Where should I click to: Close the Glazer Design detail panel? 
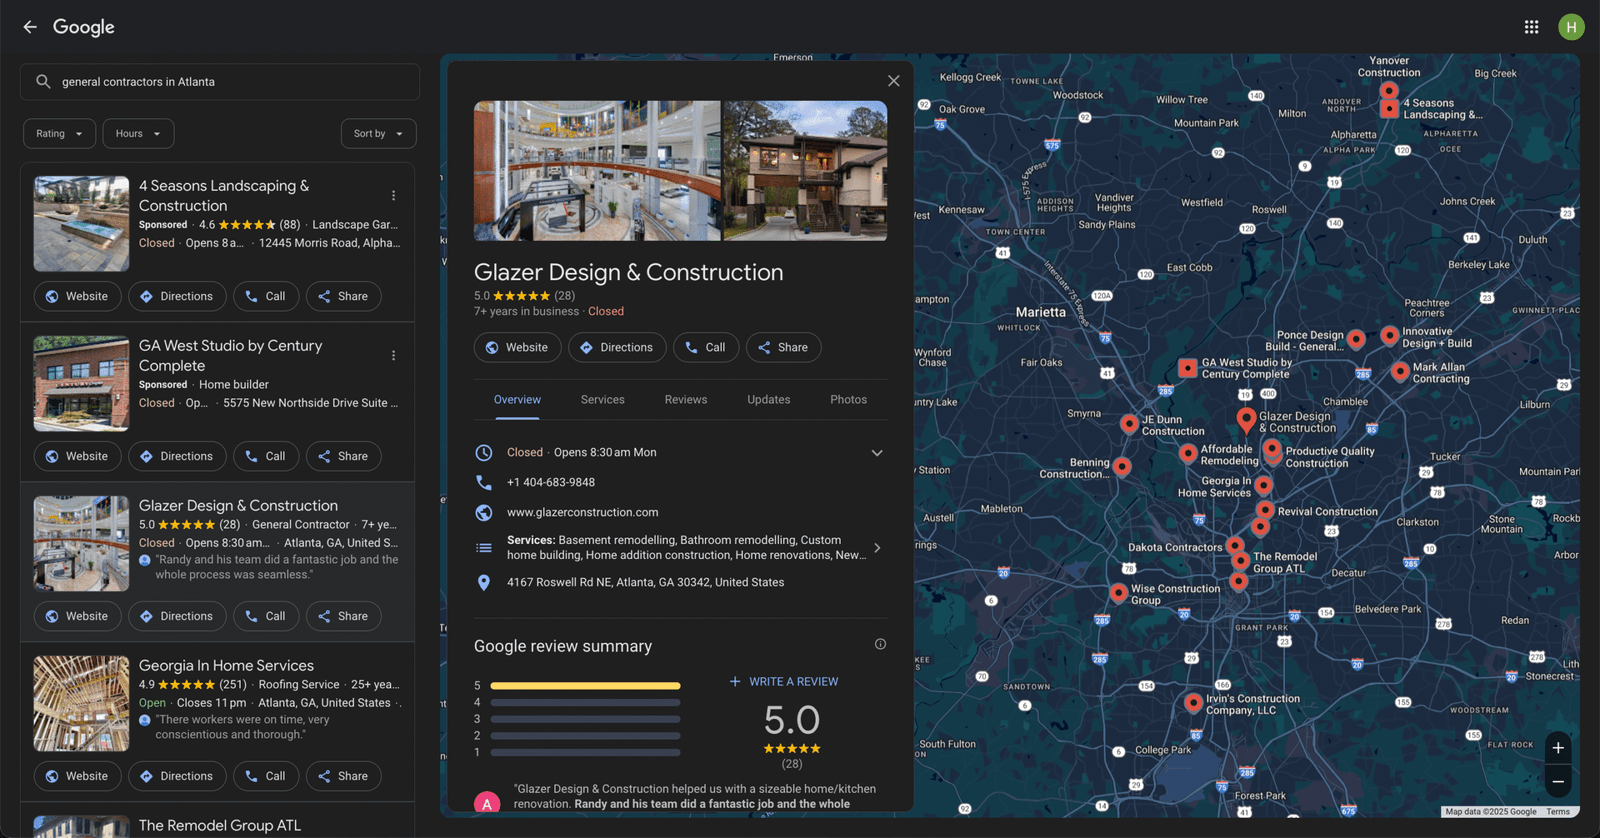pos(894,81)
